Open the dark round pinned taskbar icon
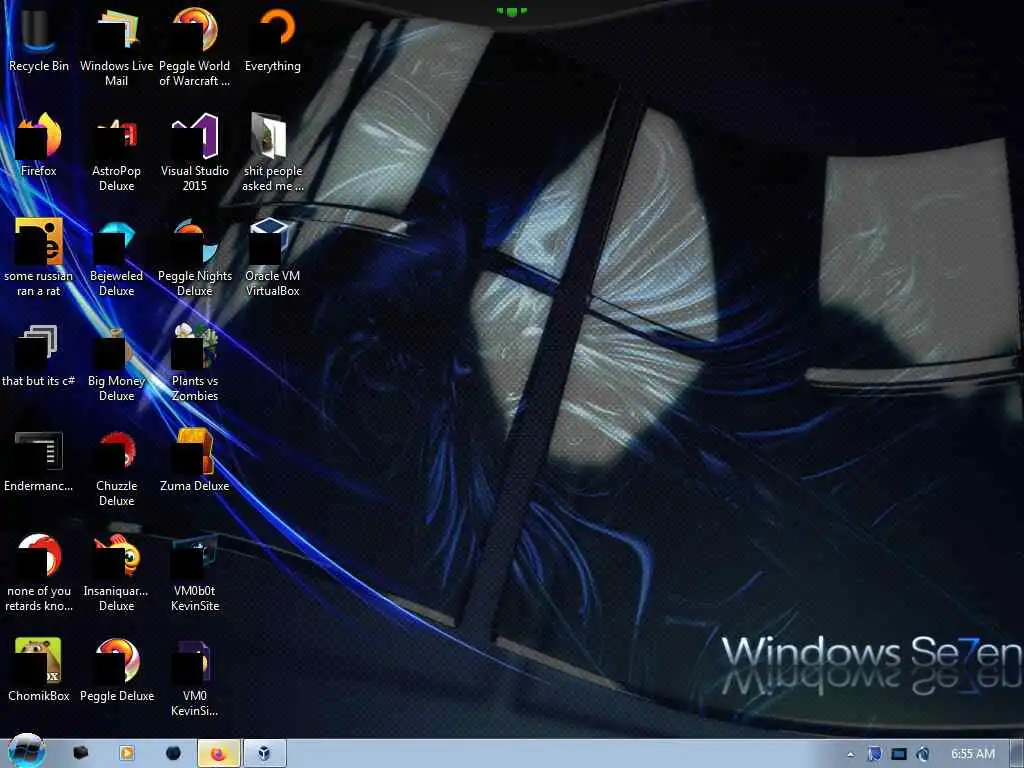The width and height of the screenshot is (1024, 768). (173, 753)
